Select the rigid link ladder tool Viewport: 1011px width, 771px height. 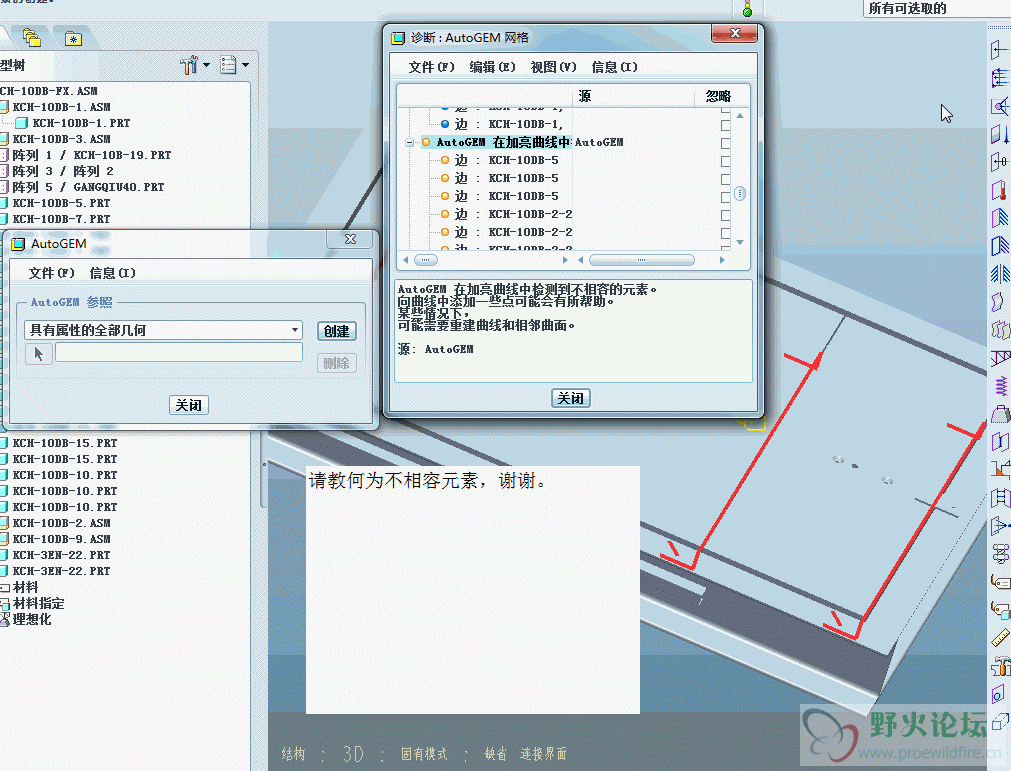(x=999, y=498)
